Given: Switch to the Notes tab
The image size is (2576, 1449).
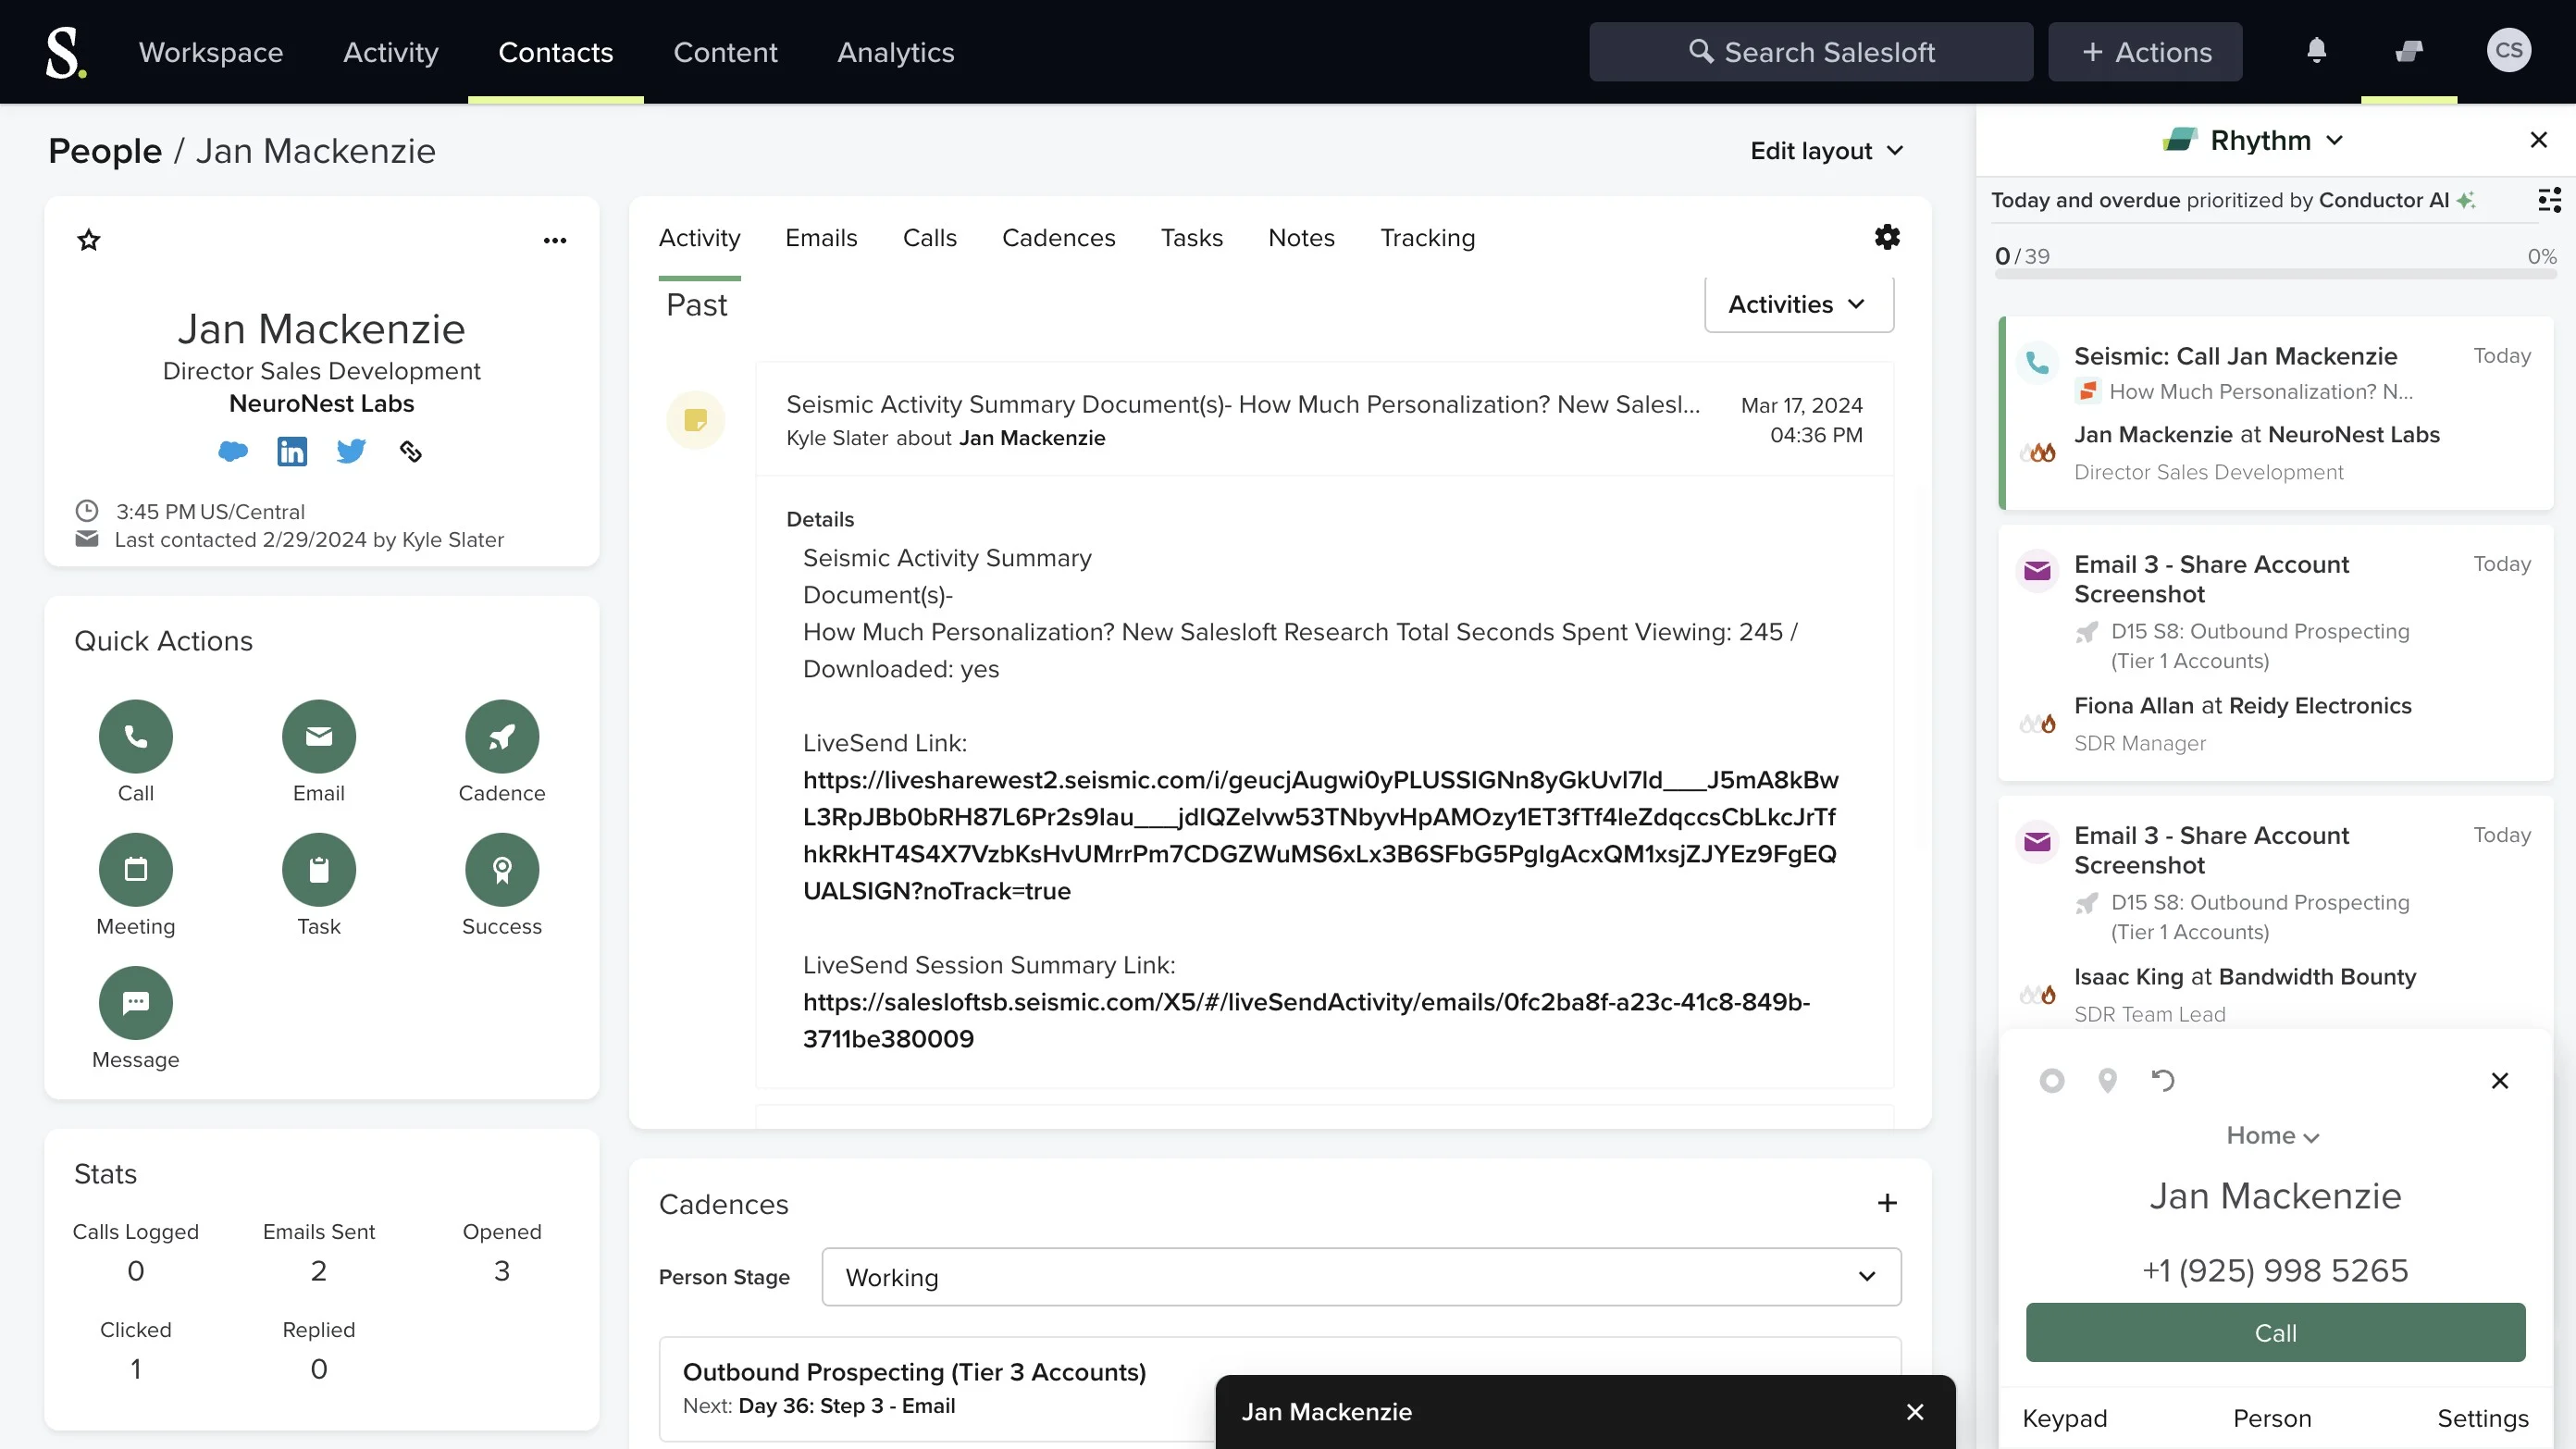Looking at the screenshot, I should (1302, 238).
